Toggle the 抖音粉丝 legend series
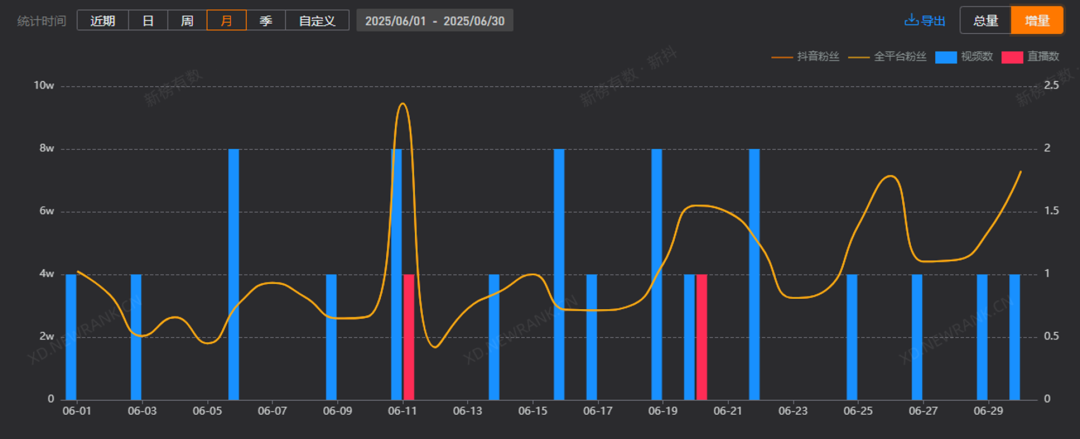Screen dimensions: 1080x439 coord(805,57)
